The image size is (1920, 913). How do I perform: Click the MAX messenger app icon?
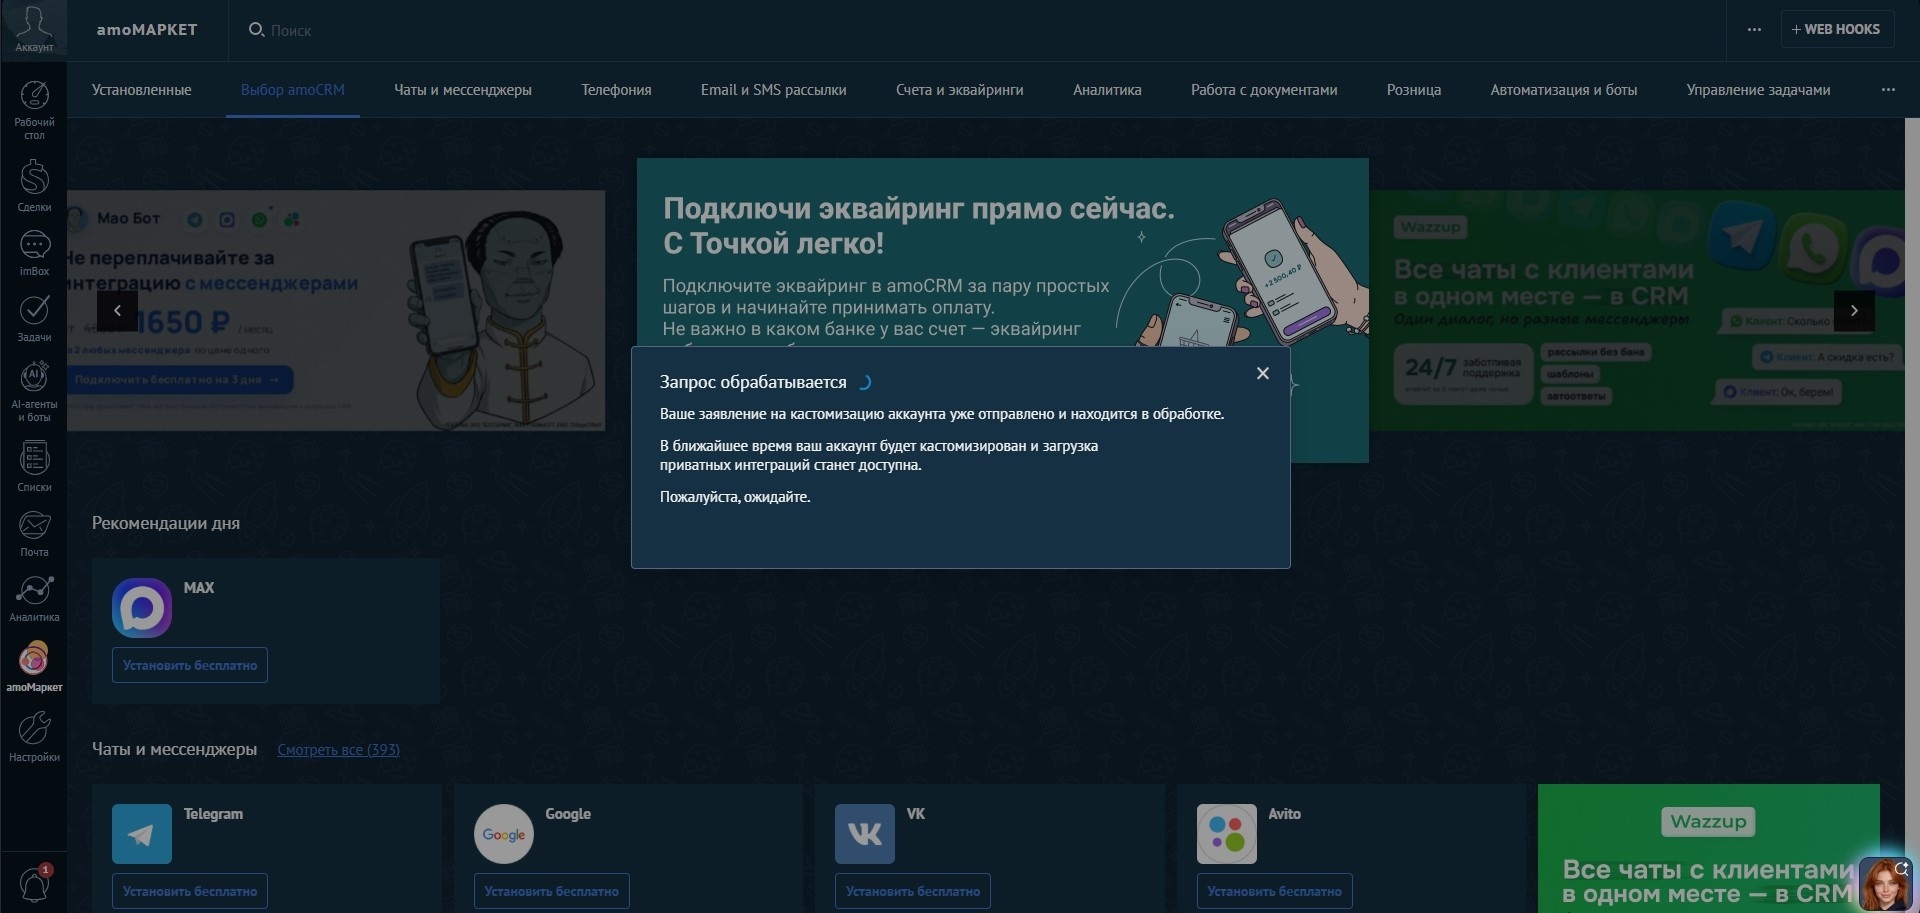pyautogui.click(x=142, y=608)
